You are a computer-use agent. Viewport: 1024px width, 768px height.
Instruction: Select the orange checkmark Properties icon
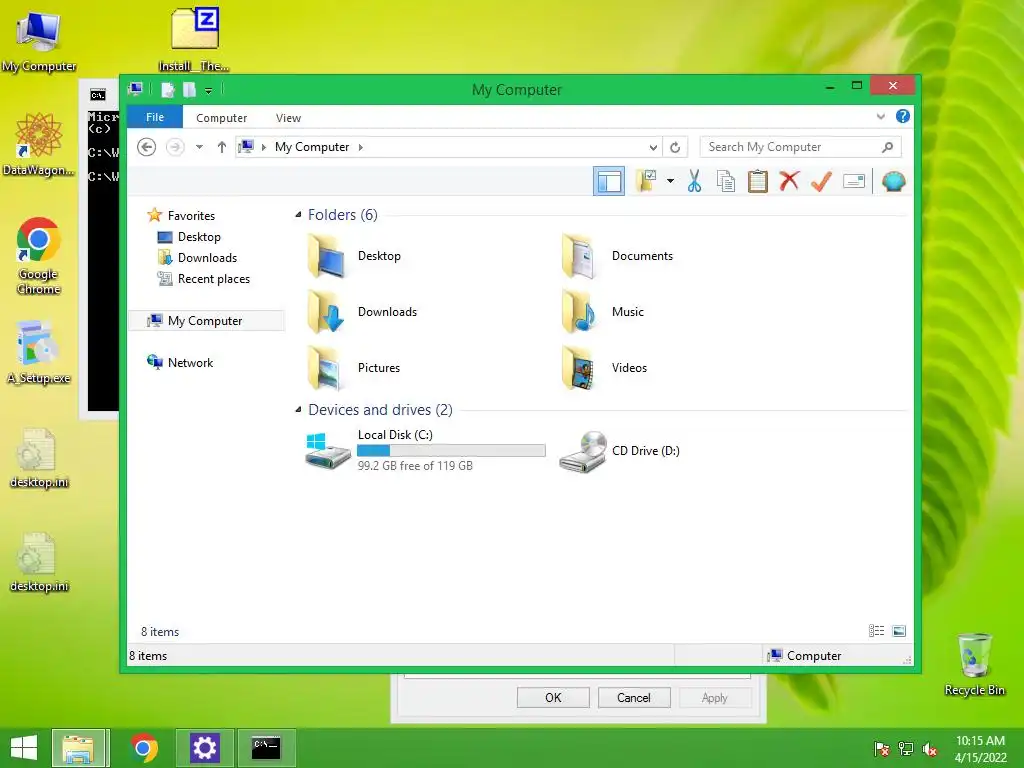pyautogui.click(x=822, y=181)
